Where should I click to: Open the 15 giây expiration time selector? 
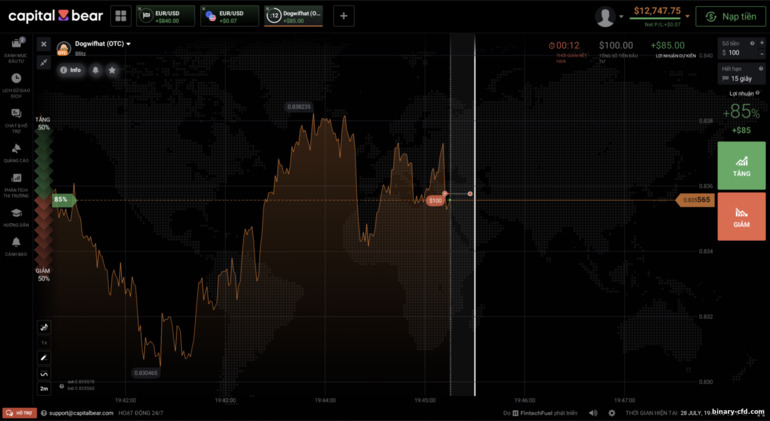click(741, 78)
